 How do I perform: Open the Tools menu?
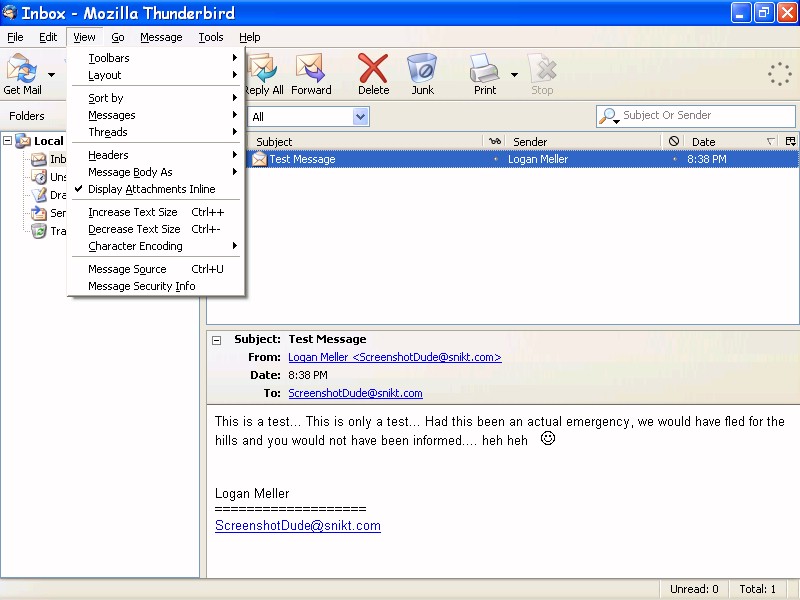click(x=211, y=37)
